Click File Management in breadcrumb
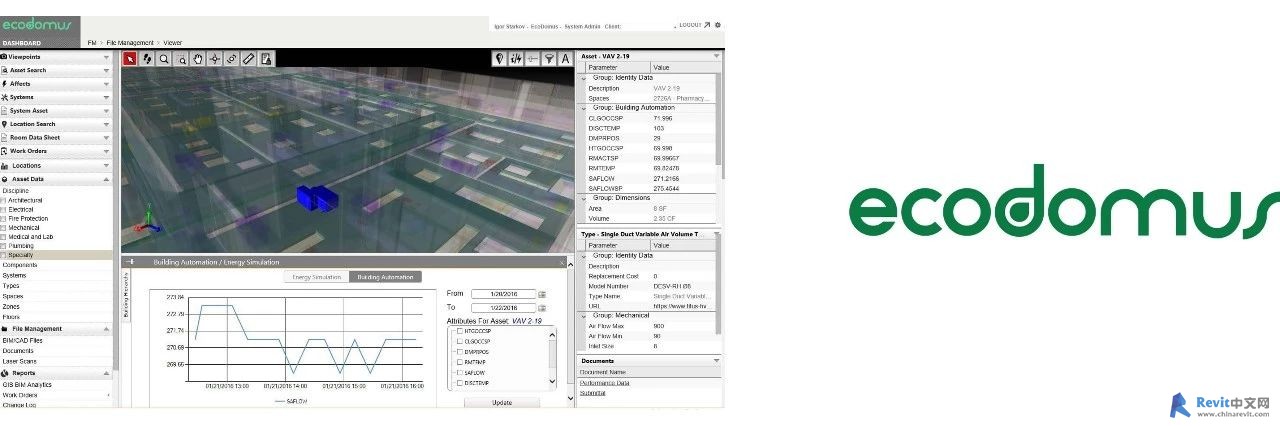1280x426 pixels. [x=130, y=43]
